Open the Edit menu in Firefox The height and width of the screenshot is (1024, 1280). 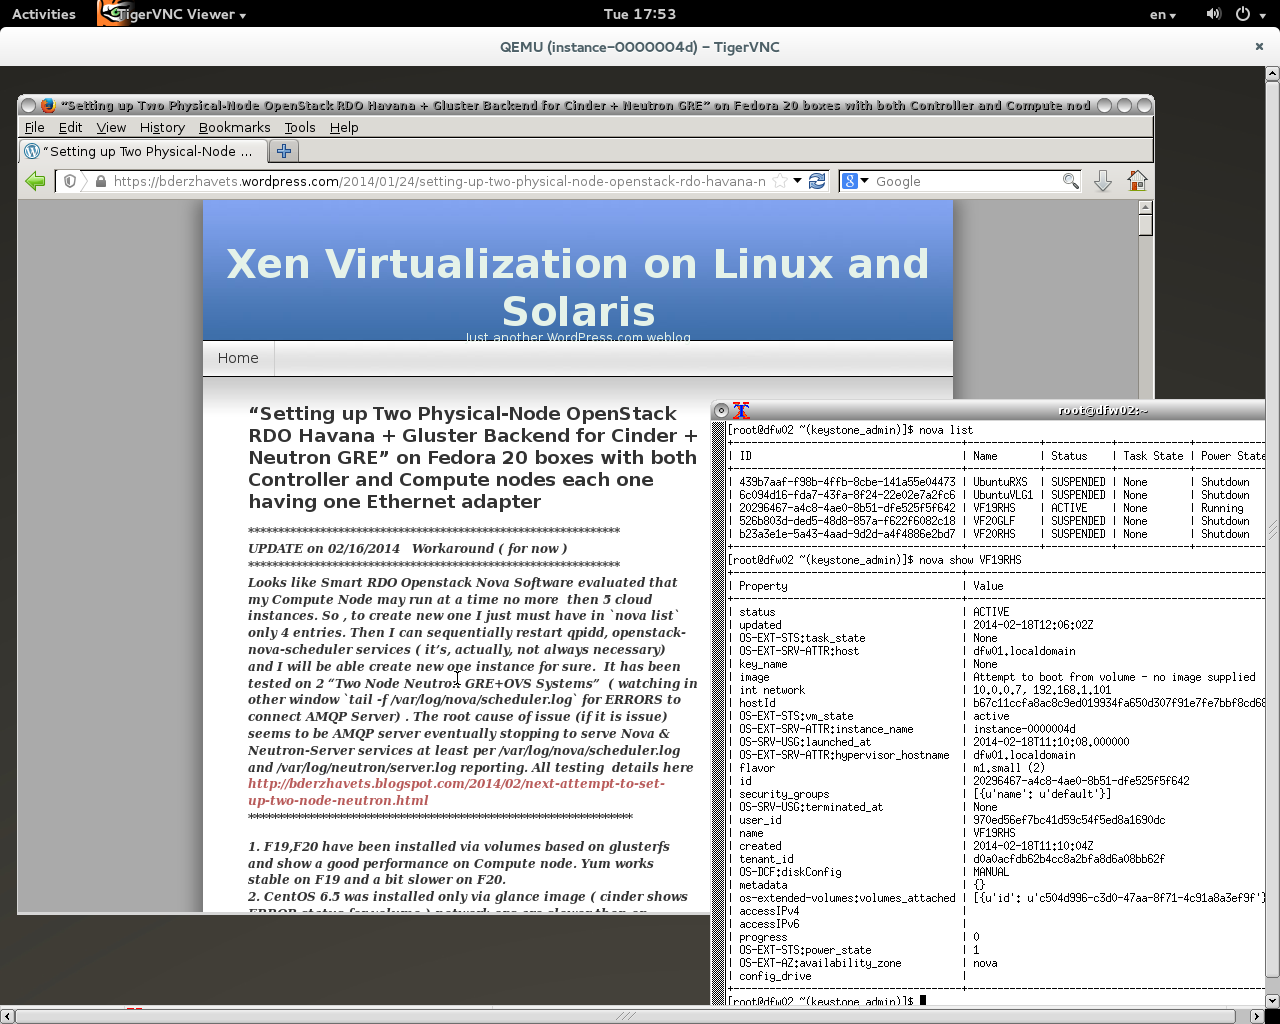tap(70, 127)
